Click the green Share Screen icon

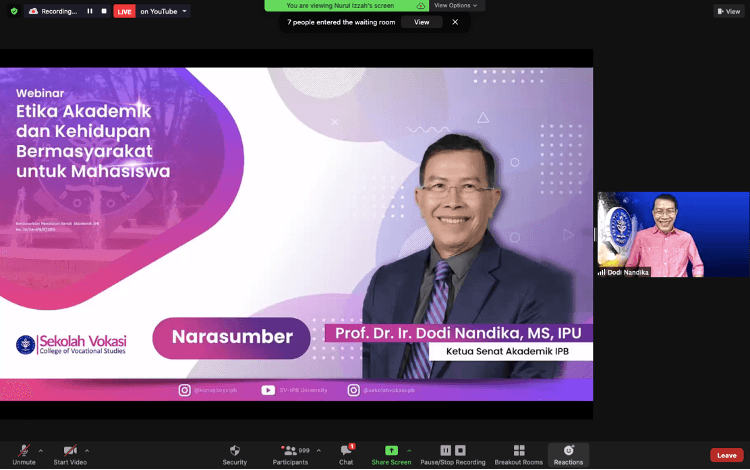click(391, 451)
